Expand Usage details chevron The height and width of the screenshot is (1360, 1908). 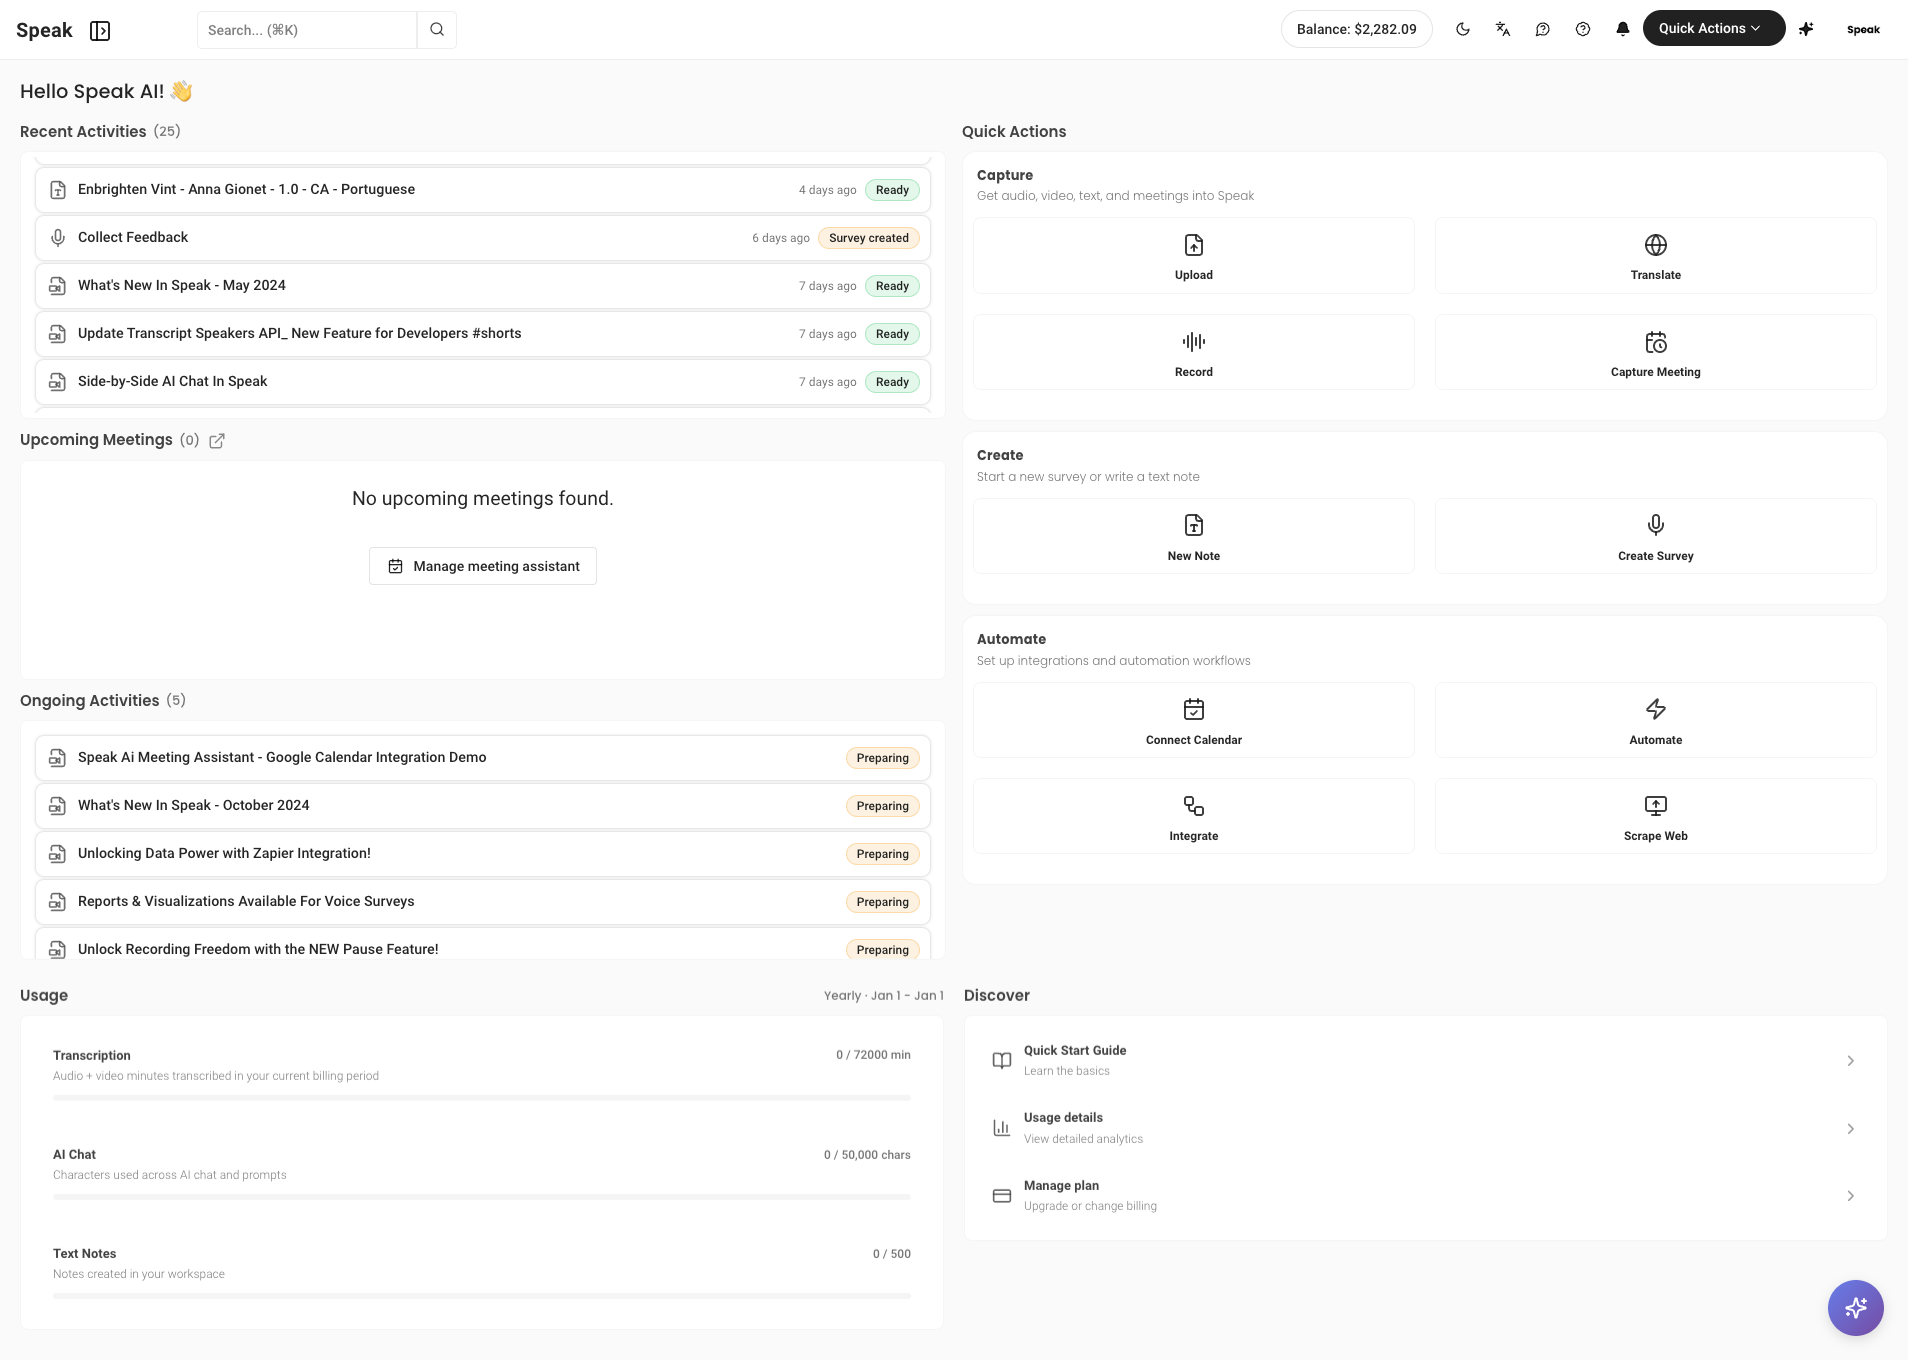click(x=1851, y=1129)
